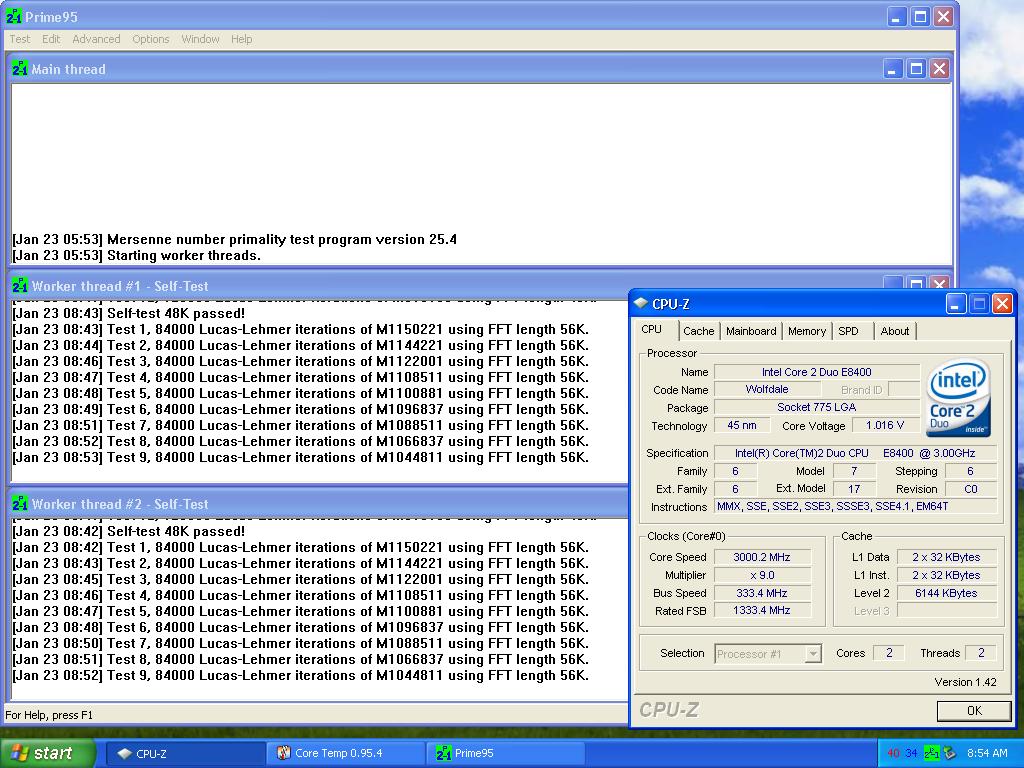Minimize the Main thread child window
The height and width of the screenshot is (768, 1024).
(x=893, y=69)
